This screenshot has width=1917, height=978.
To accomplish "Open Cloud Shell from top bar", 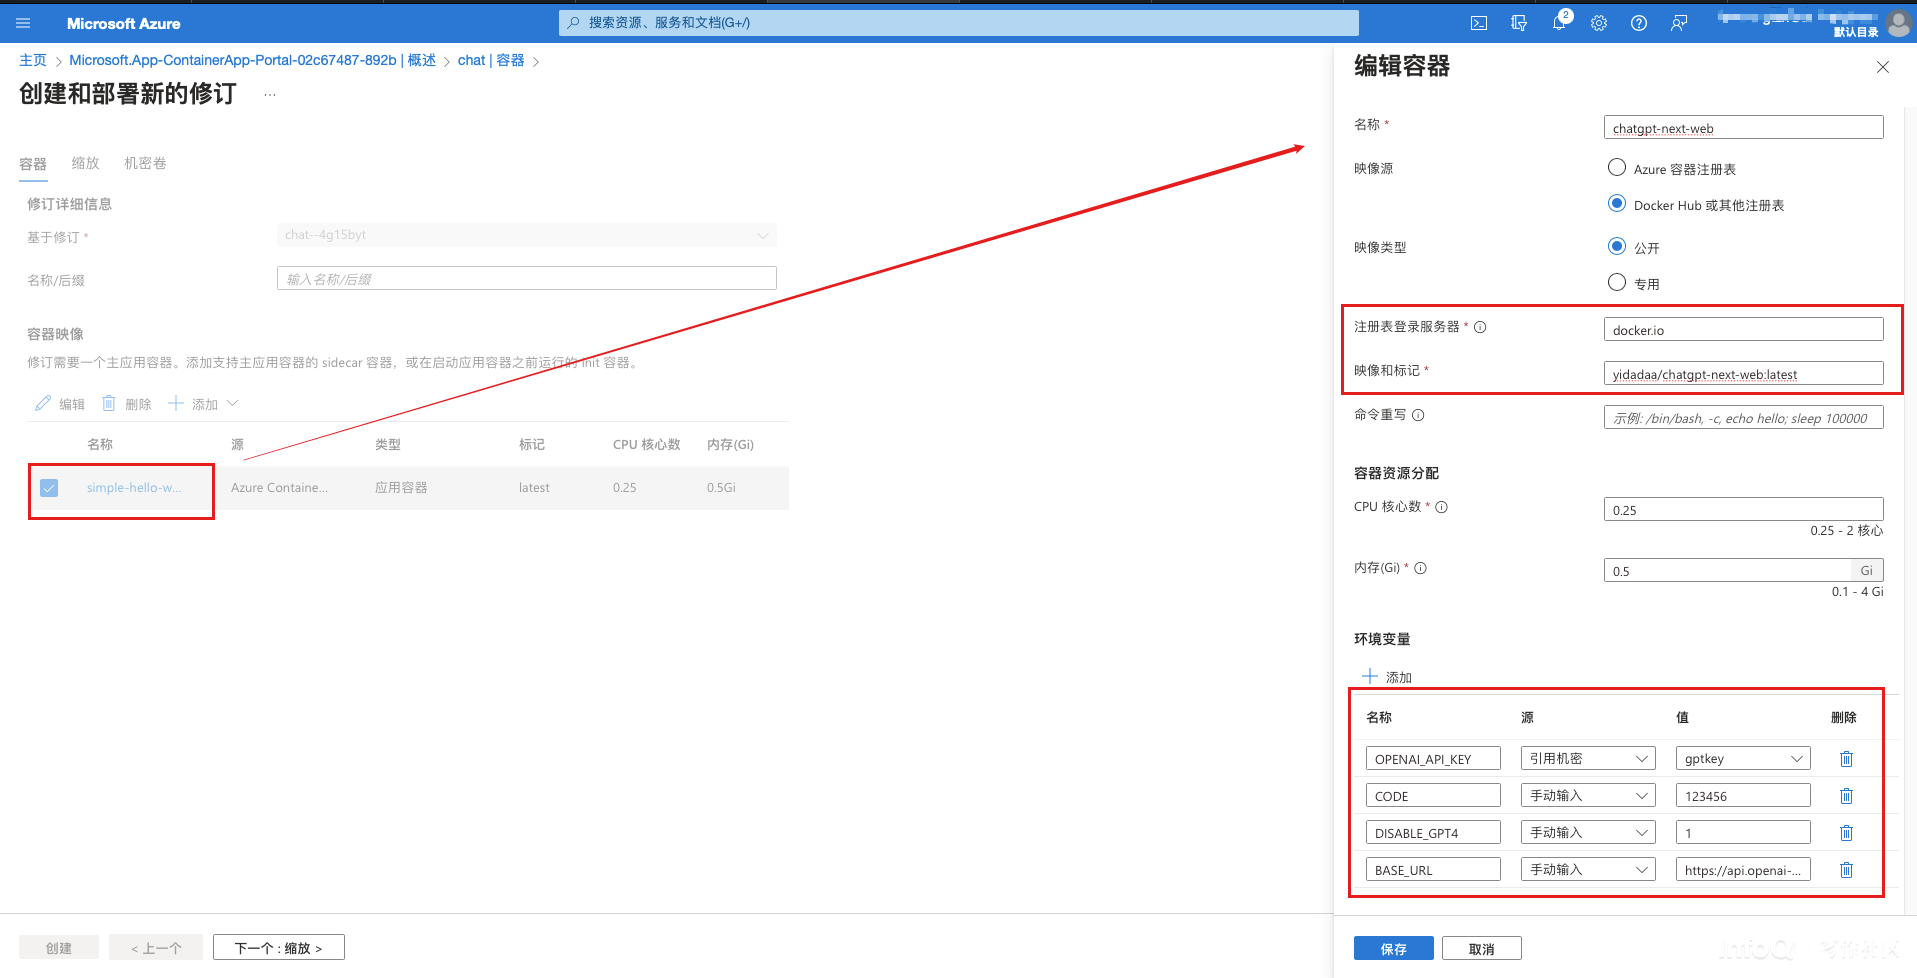I will tap(1479, 23).
